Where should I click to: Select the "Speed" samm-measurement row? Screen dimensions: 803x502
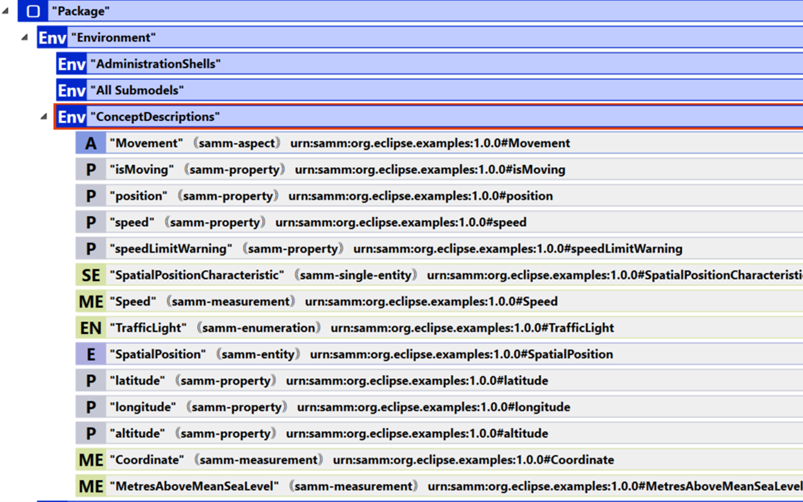pyautogui.click(x=439, y=301)
